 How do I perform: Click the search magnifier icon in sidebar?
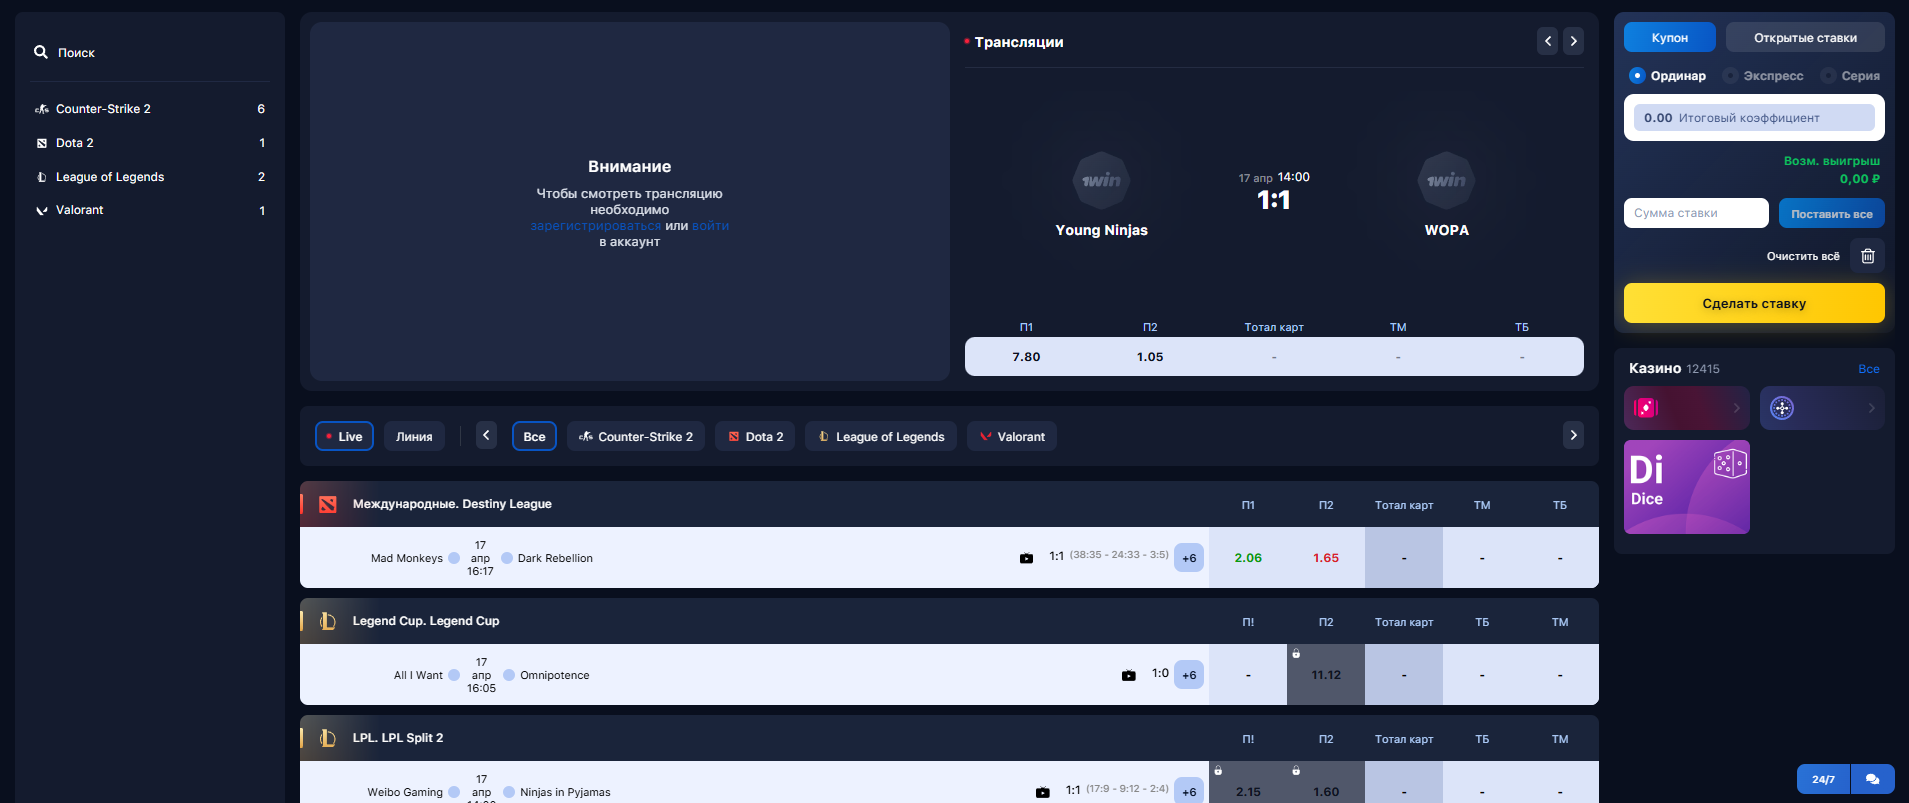(x=41, y=52)
